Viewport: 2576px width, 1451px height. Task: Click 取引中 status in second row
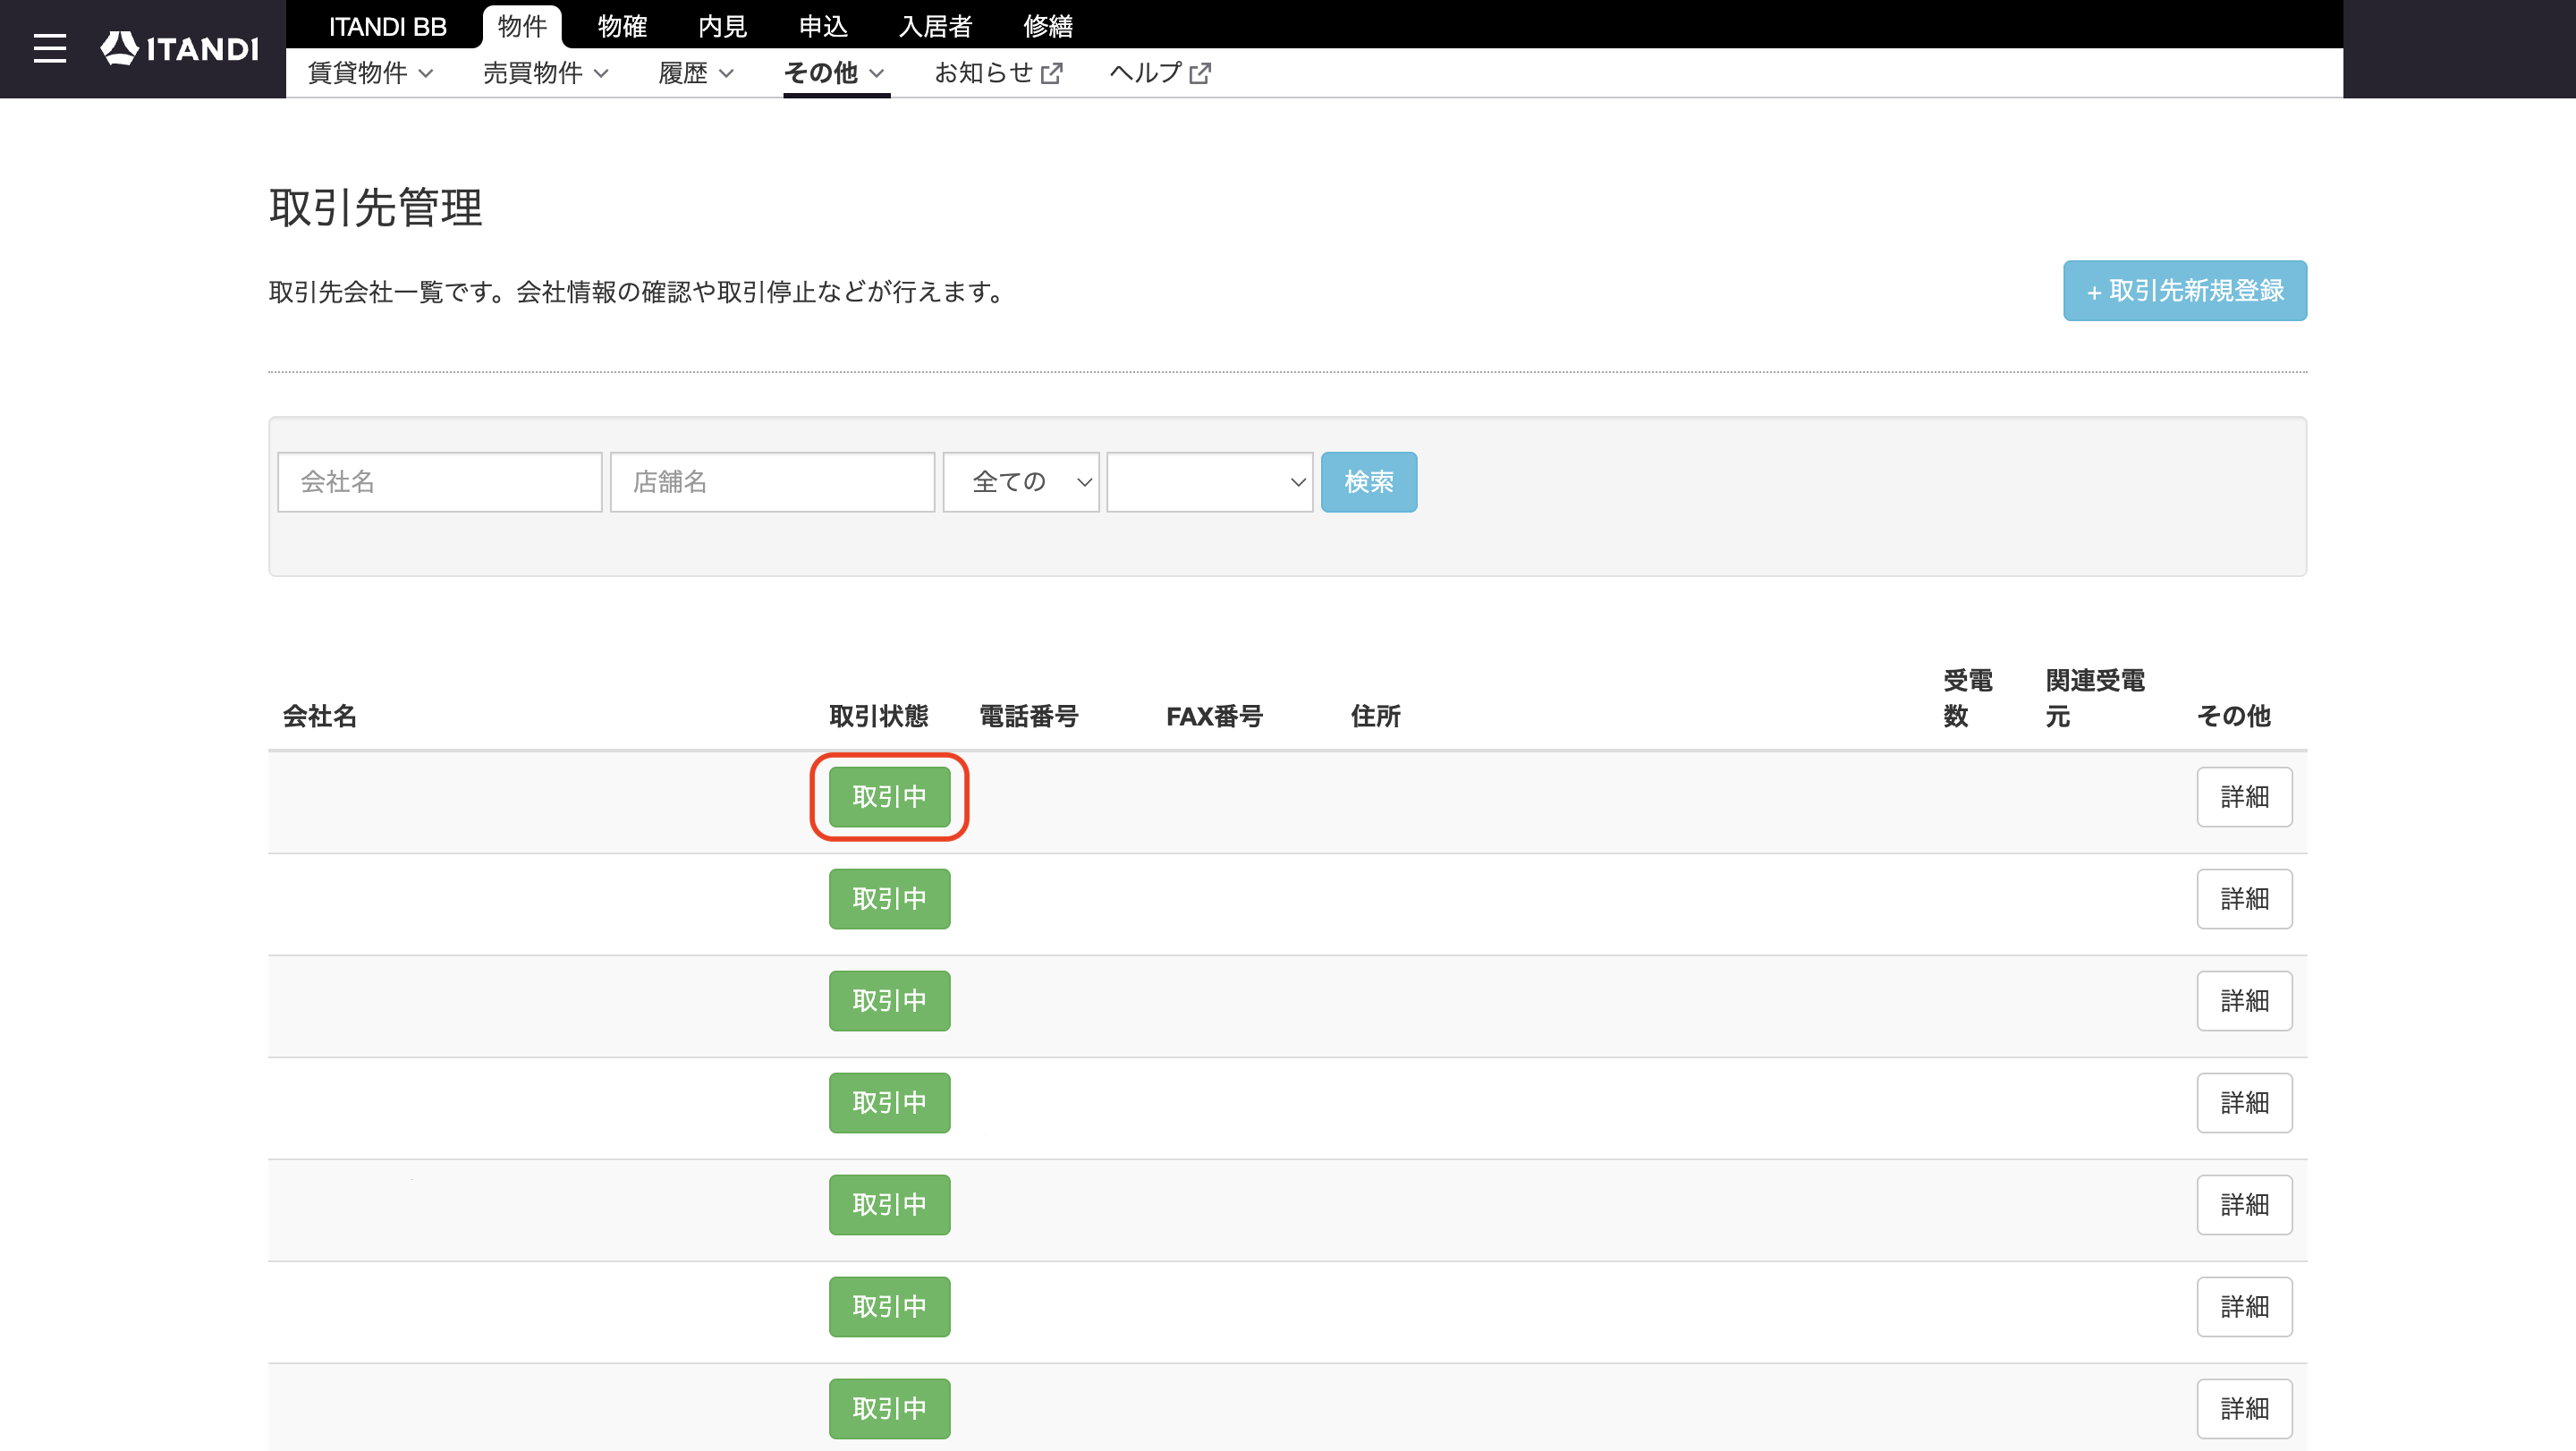pos(889,899)
